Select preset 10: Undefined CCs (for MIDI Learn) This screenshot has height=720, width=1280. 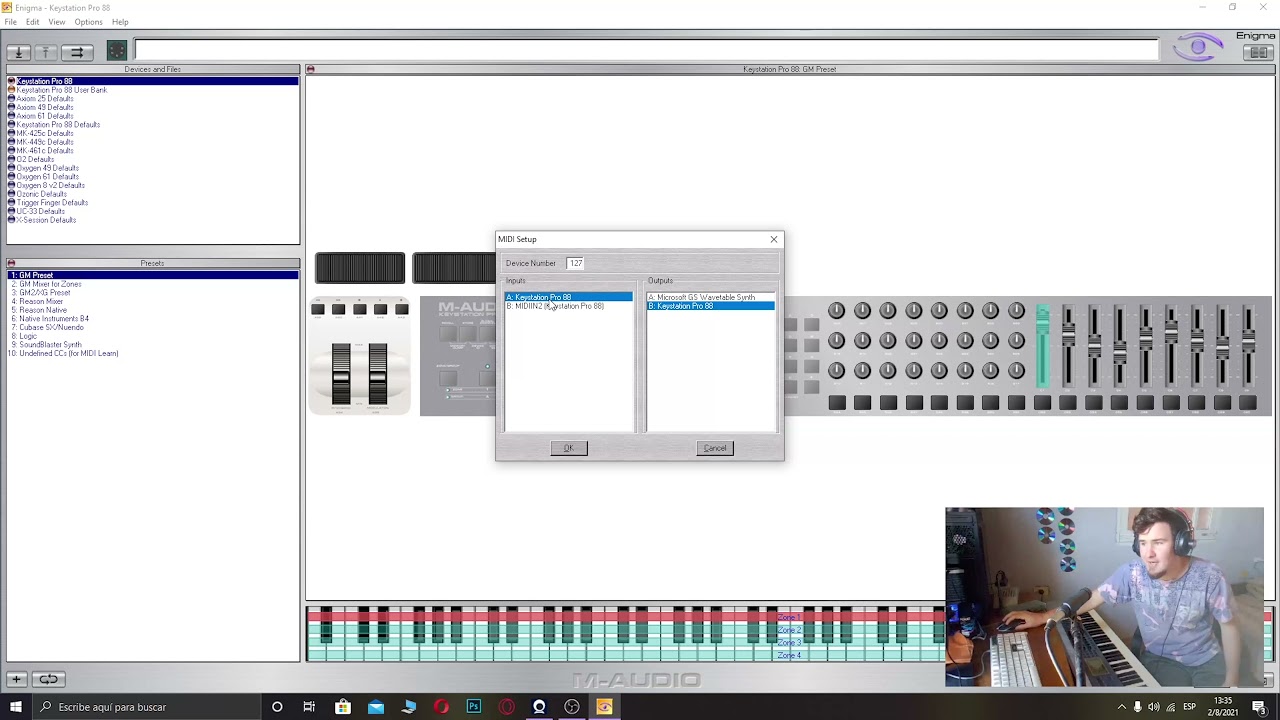pyautogui.click(x=65, y=353)
